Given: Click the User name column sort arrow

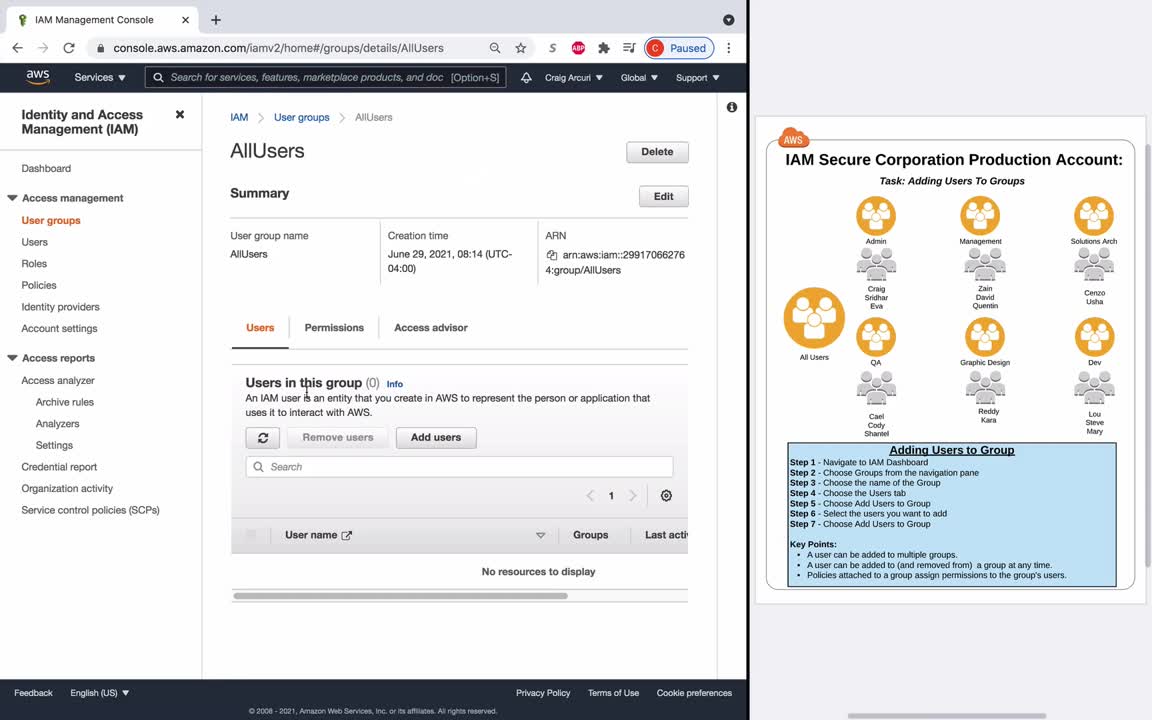Looking at the screenshot, I should (541, 536).
